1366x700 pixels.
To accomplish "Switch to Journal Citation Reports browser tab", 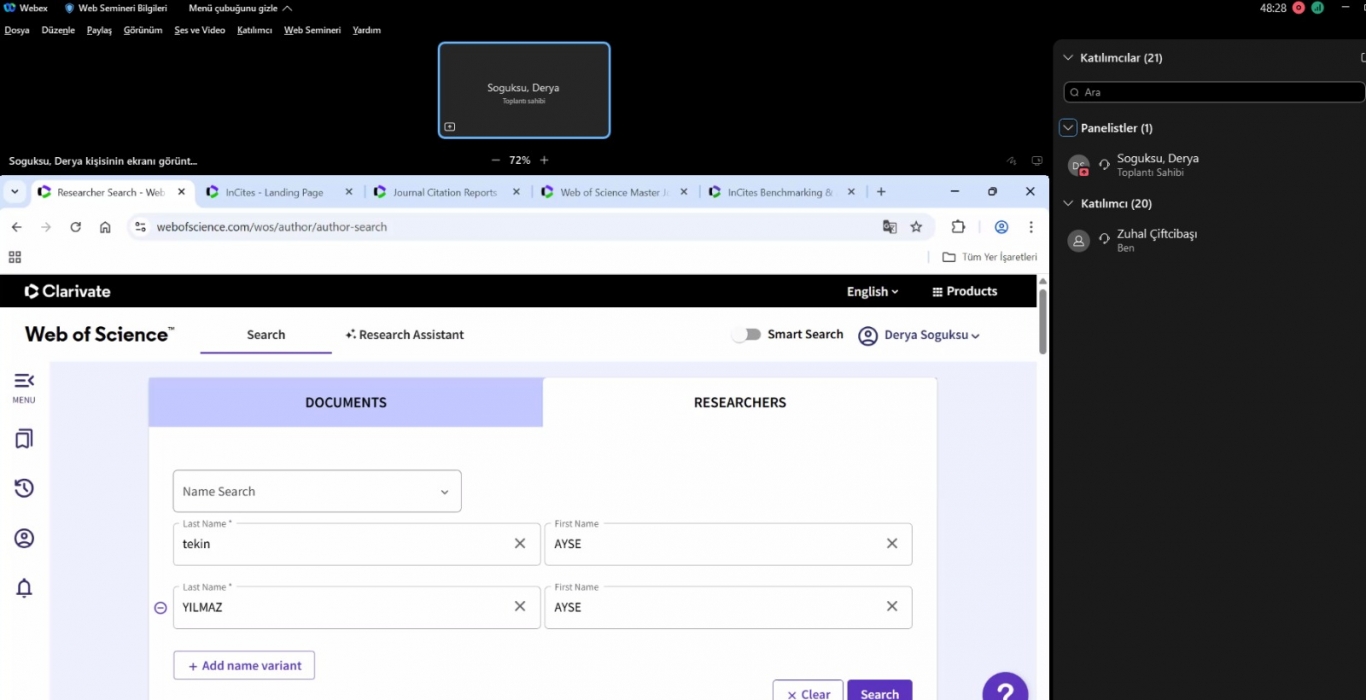I will coord(446,192).
